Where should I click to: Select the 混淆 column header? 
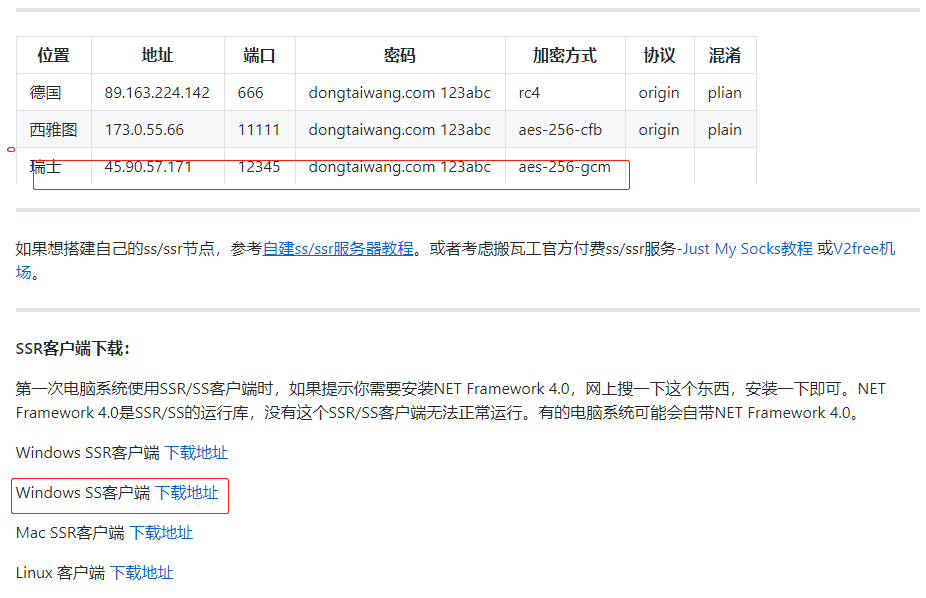(725, 55)
